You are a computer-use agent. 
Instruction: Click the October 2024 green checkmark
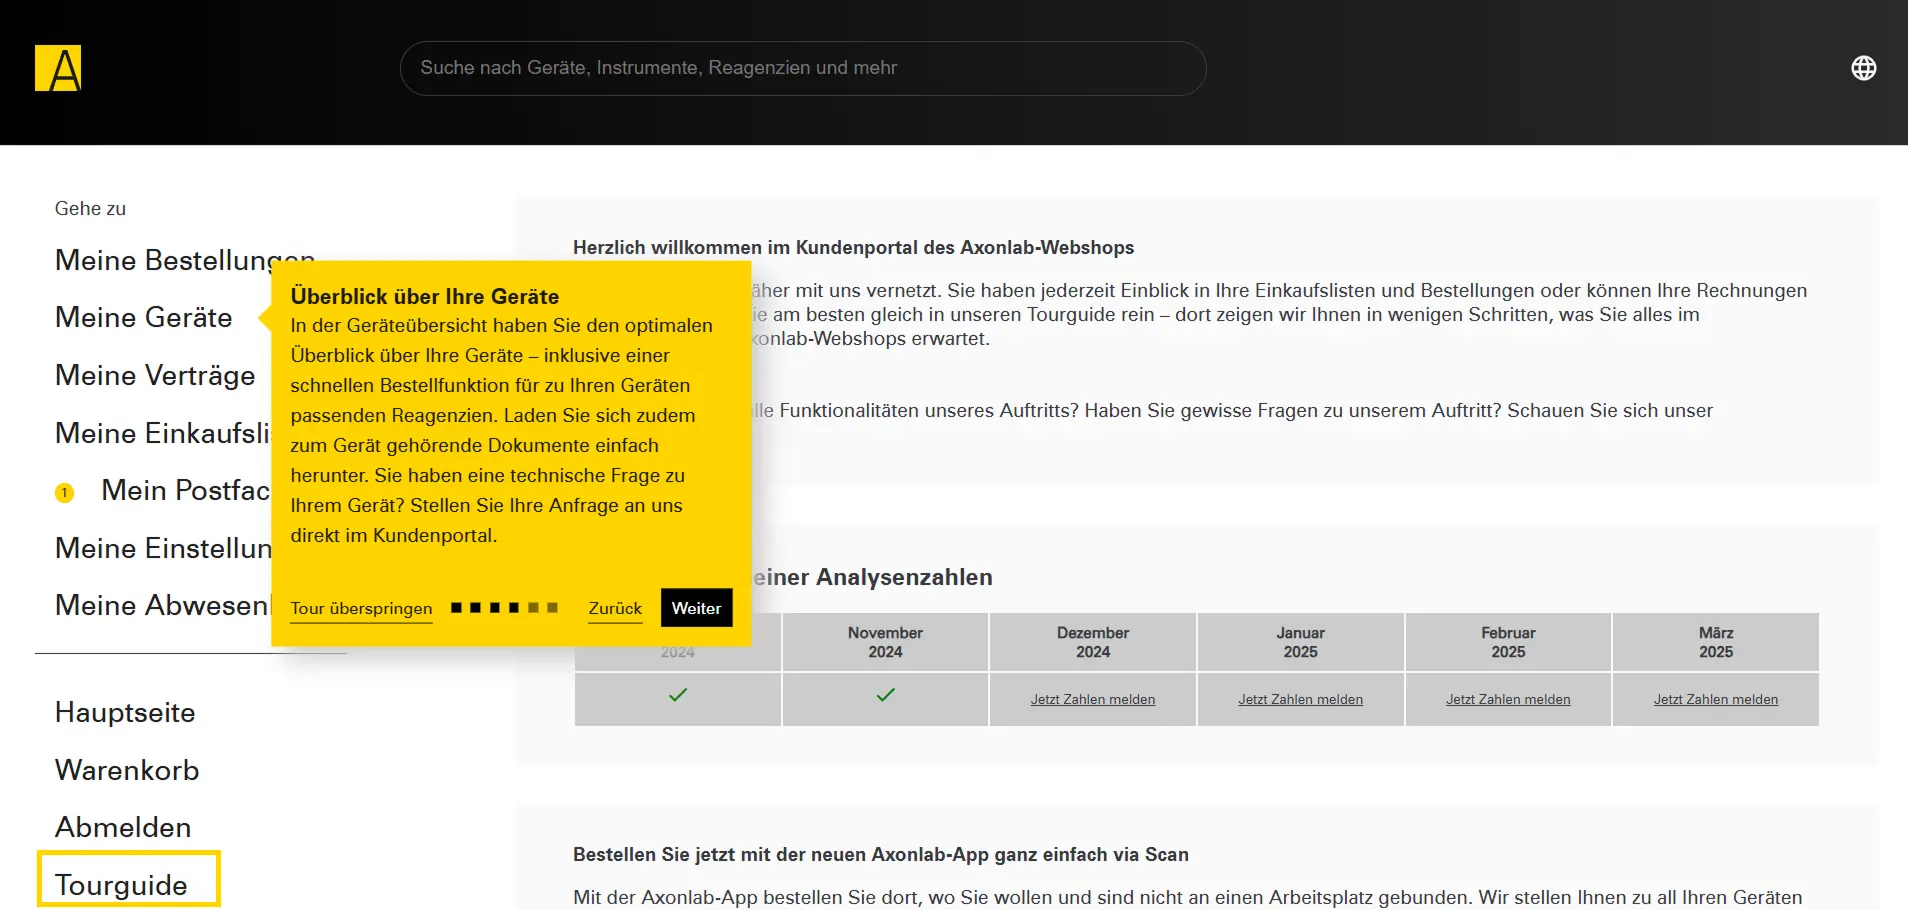pyautogui.click(x=678, y=695)
